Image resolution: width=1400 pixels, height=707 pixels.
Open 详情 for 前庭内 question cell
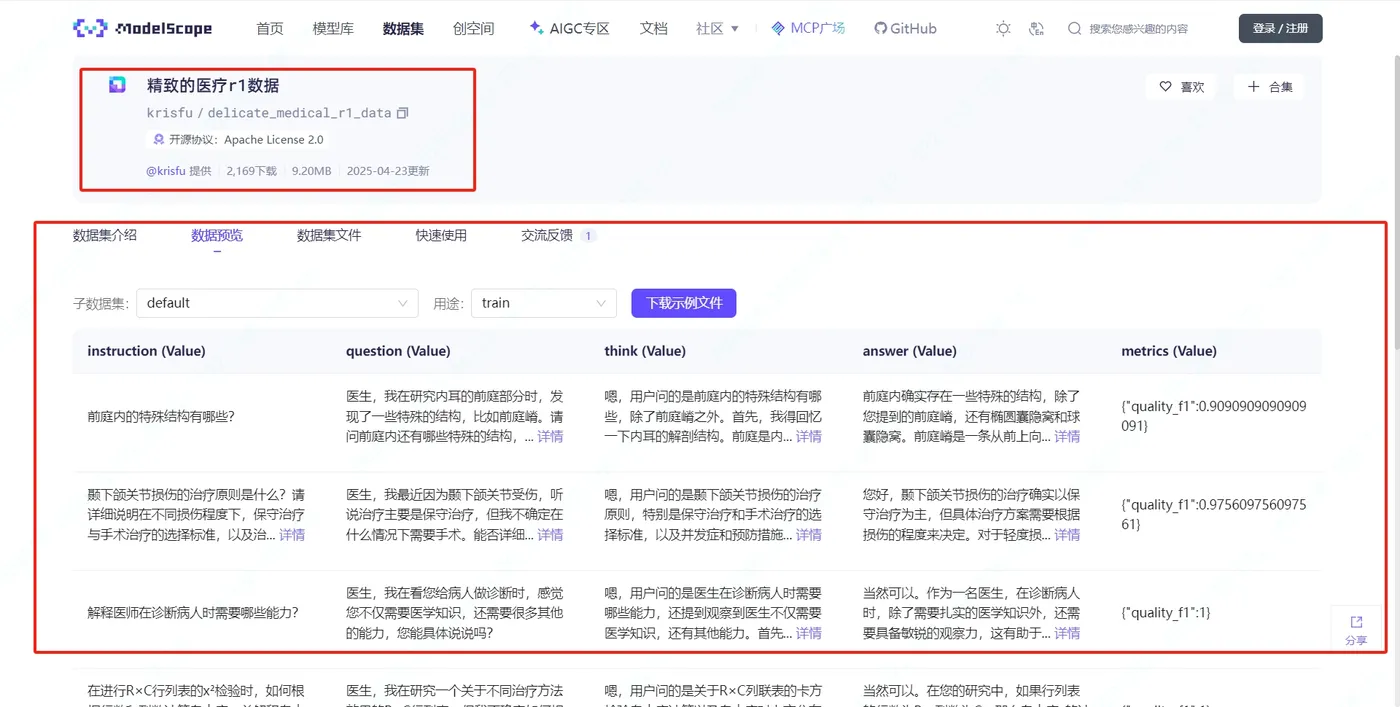(550, 437)
